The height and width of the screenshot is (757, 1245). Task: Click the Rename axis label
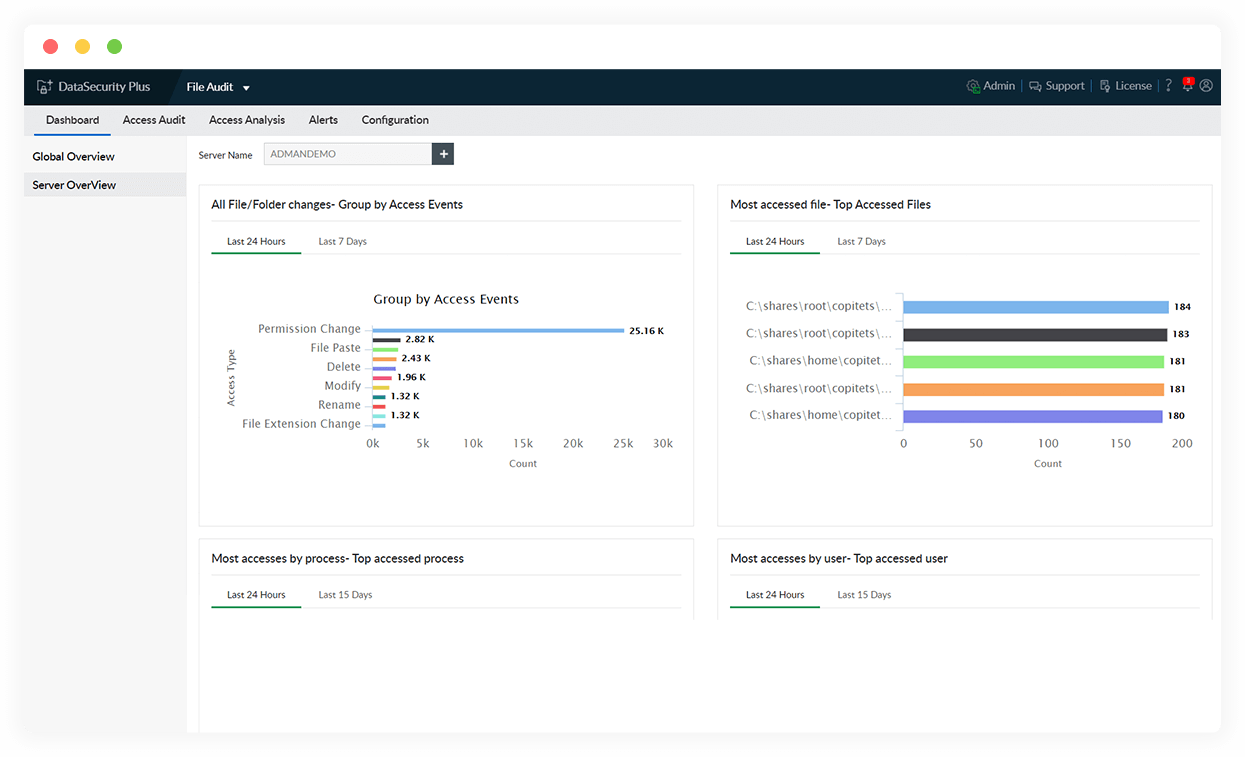click(339, 405)
